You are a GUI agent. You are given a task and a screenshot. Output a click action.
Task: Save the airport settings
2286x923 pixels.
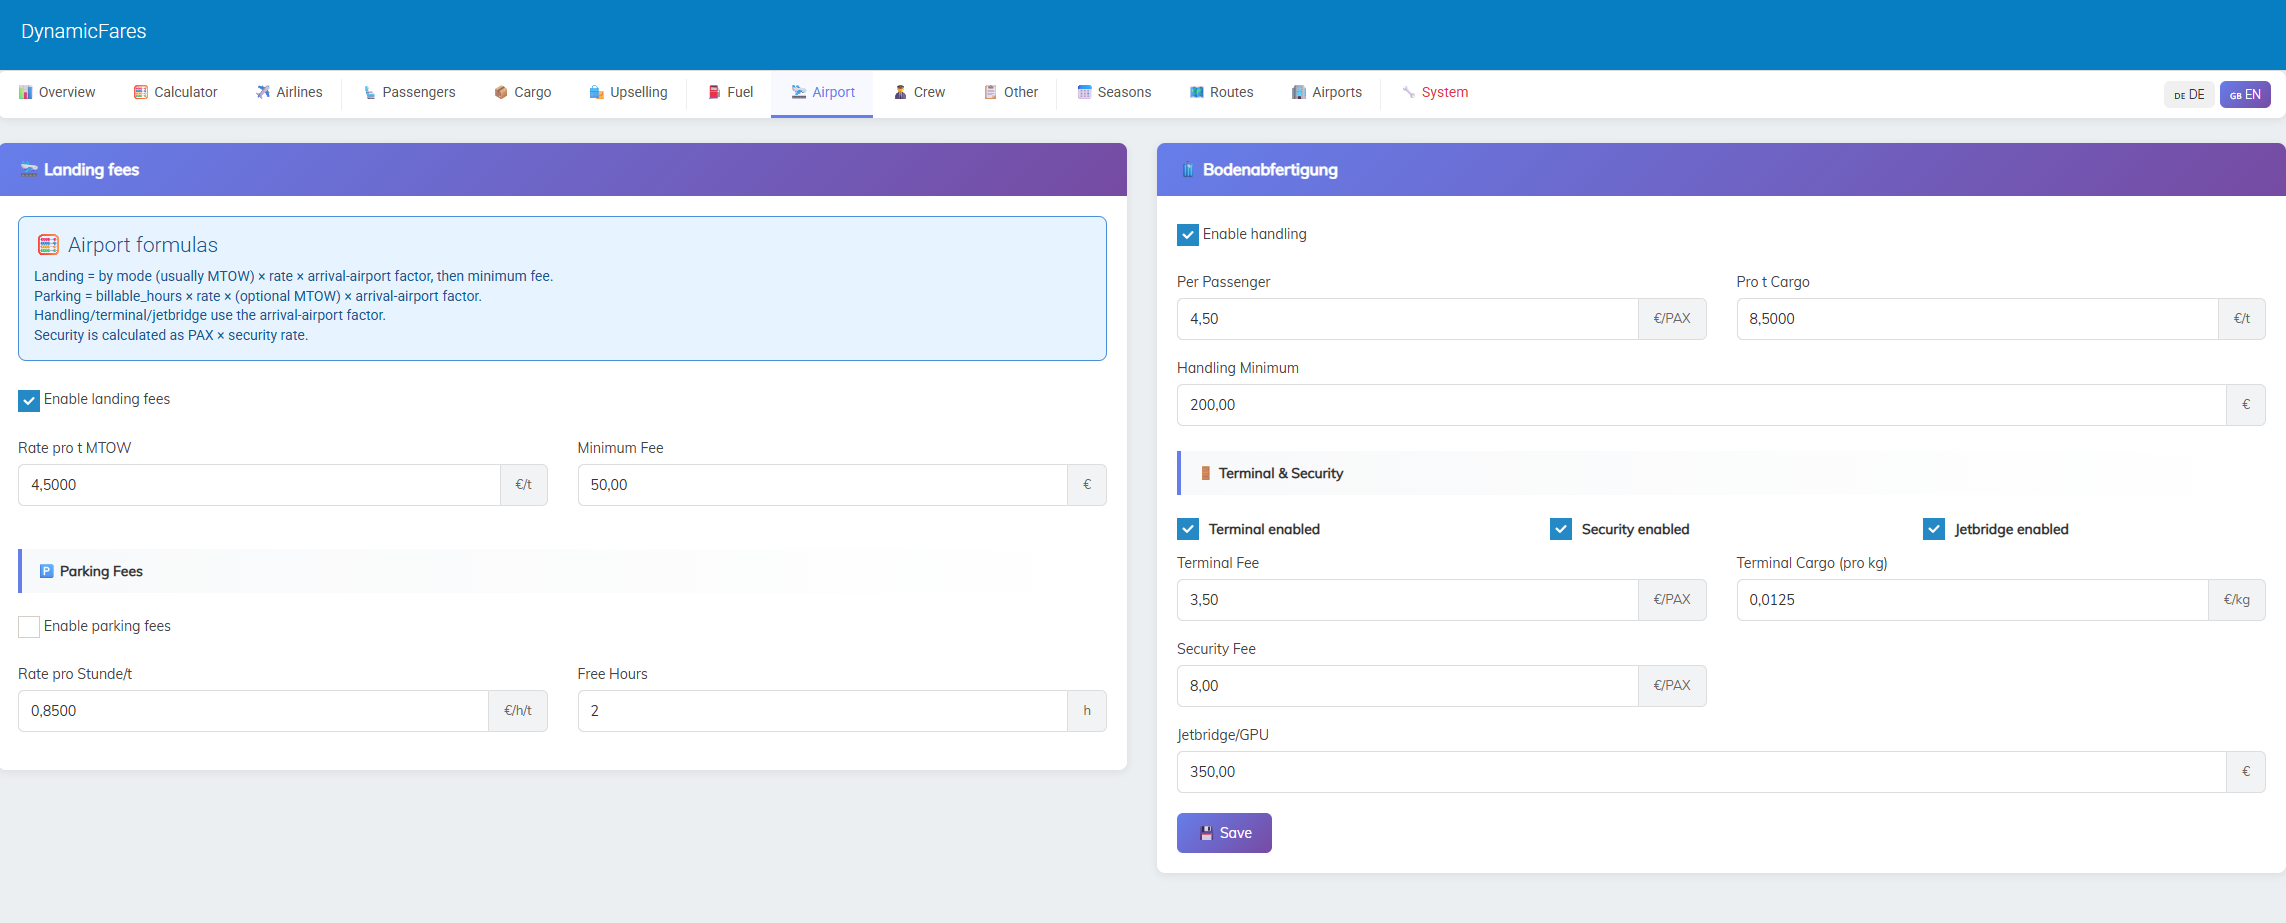(1224, 833)
